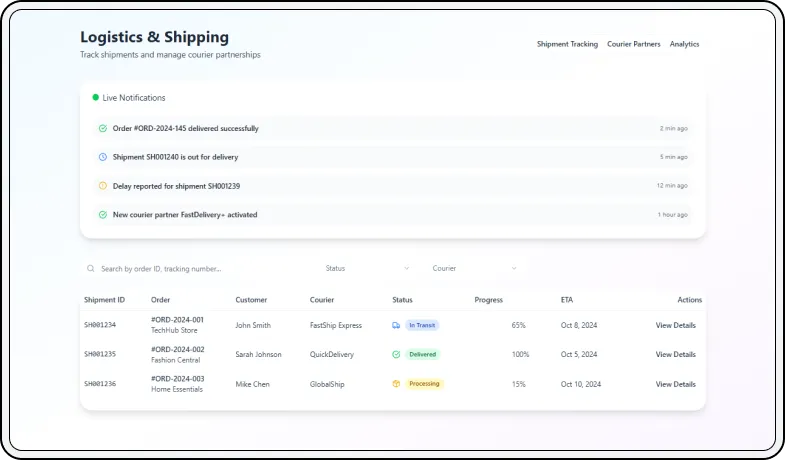The height and width of the screenshot is (460, 785).
Task: Open the Analytics tab
Action: point(684,44)
